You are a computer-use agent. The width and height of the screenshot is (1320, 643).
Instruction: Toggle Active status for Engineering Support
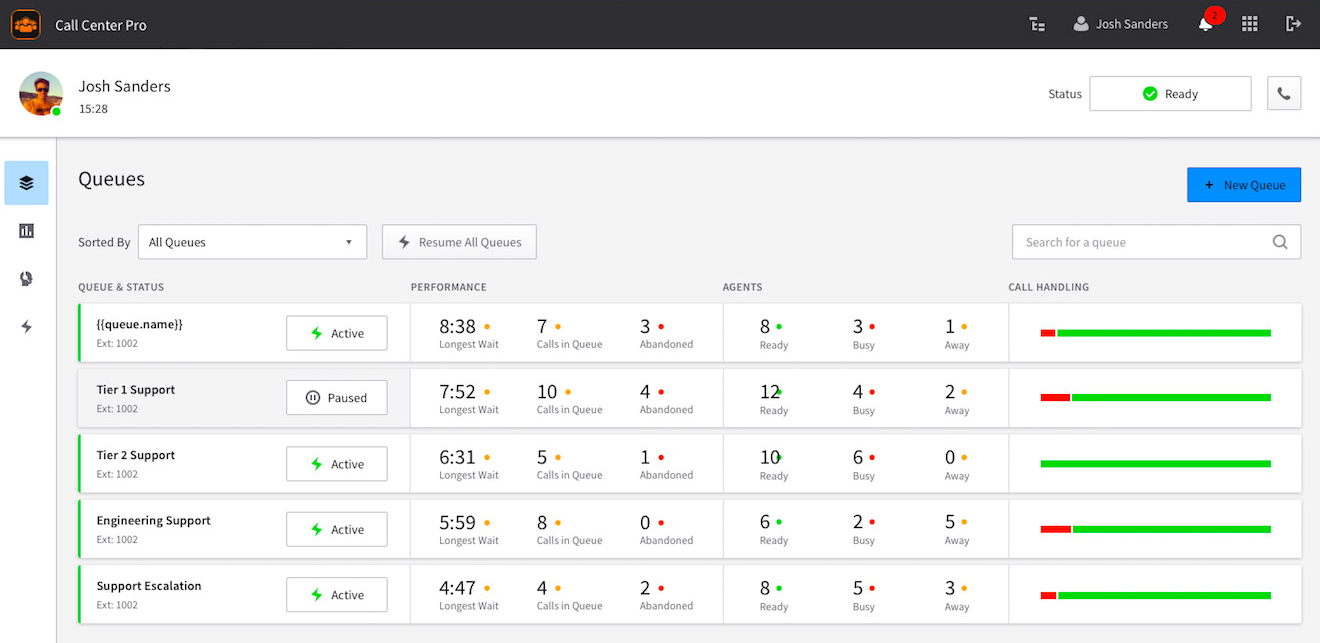pos(336,529)
